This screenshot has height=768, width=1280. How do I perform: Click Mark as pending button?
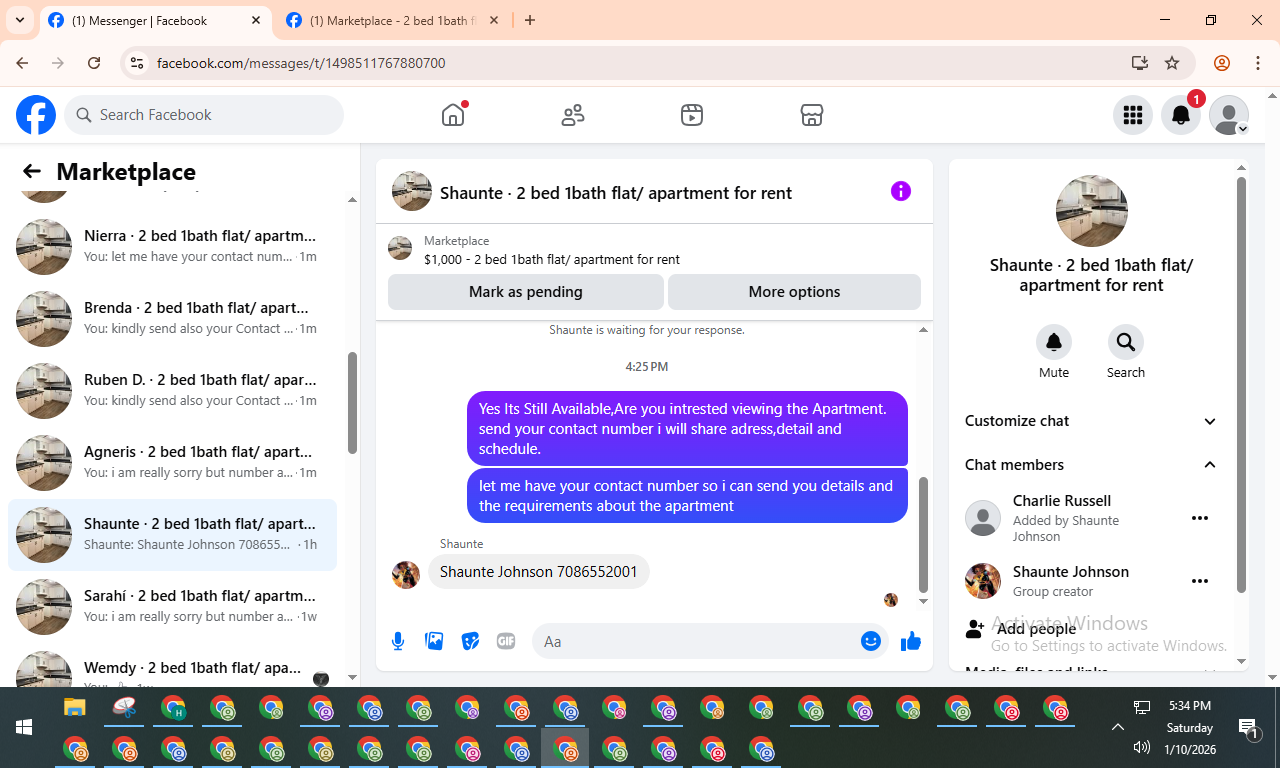point(526,292)
